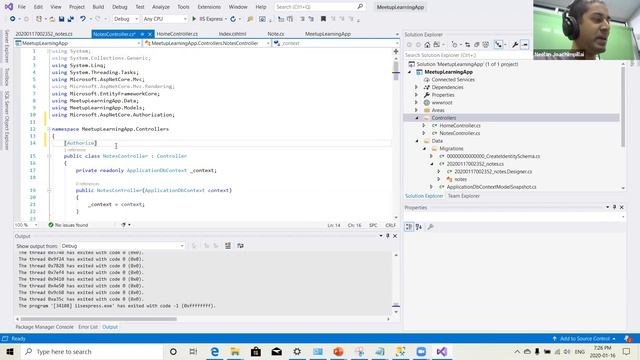Image resolution: width=640 pixels, height=360 pixels.
Task: Open the File menu
Action: pos(22,7)
